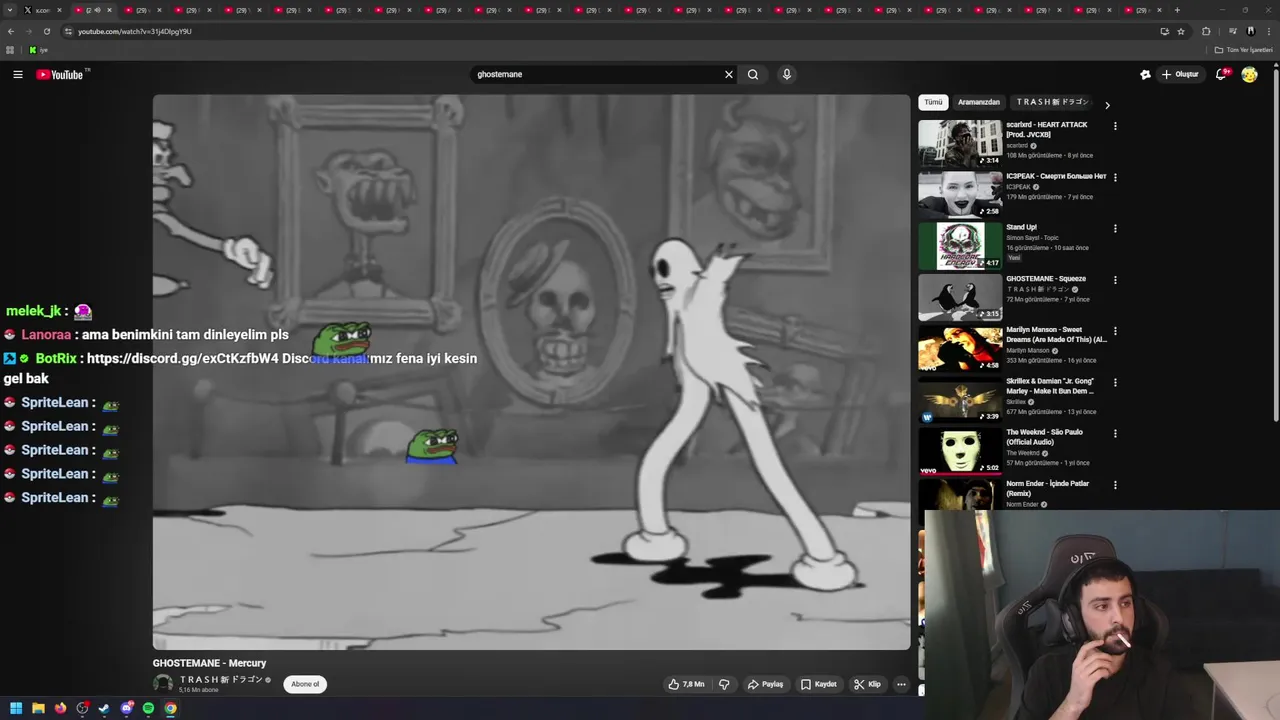
Task: Open a new browser tab with plus
Action: point(1177,10)
